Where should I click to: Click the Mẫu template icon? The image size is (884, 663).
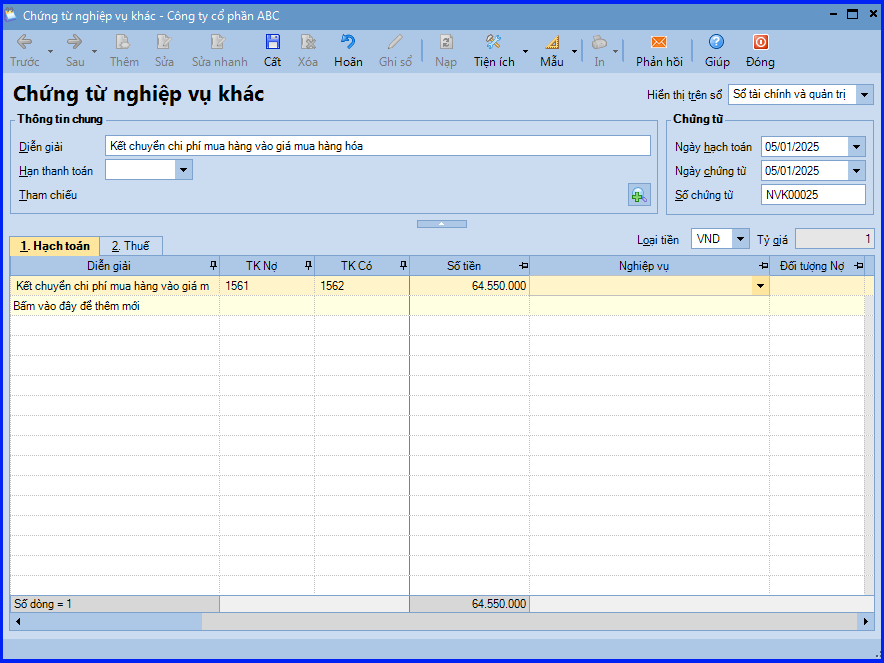pyautogui.click(x=552, y=43)
